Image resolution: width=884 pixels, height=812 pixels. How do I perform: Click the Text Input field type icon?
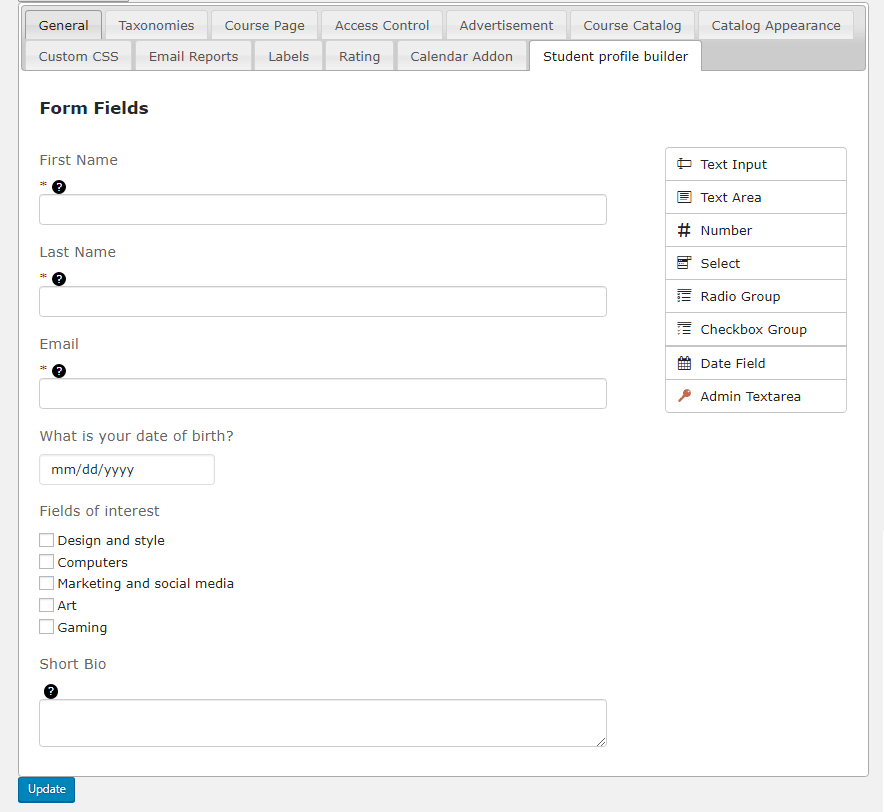tap(684, 164)
